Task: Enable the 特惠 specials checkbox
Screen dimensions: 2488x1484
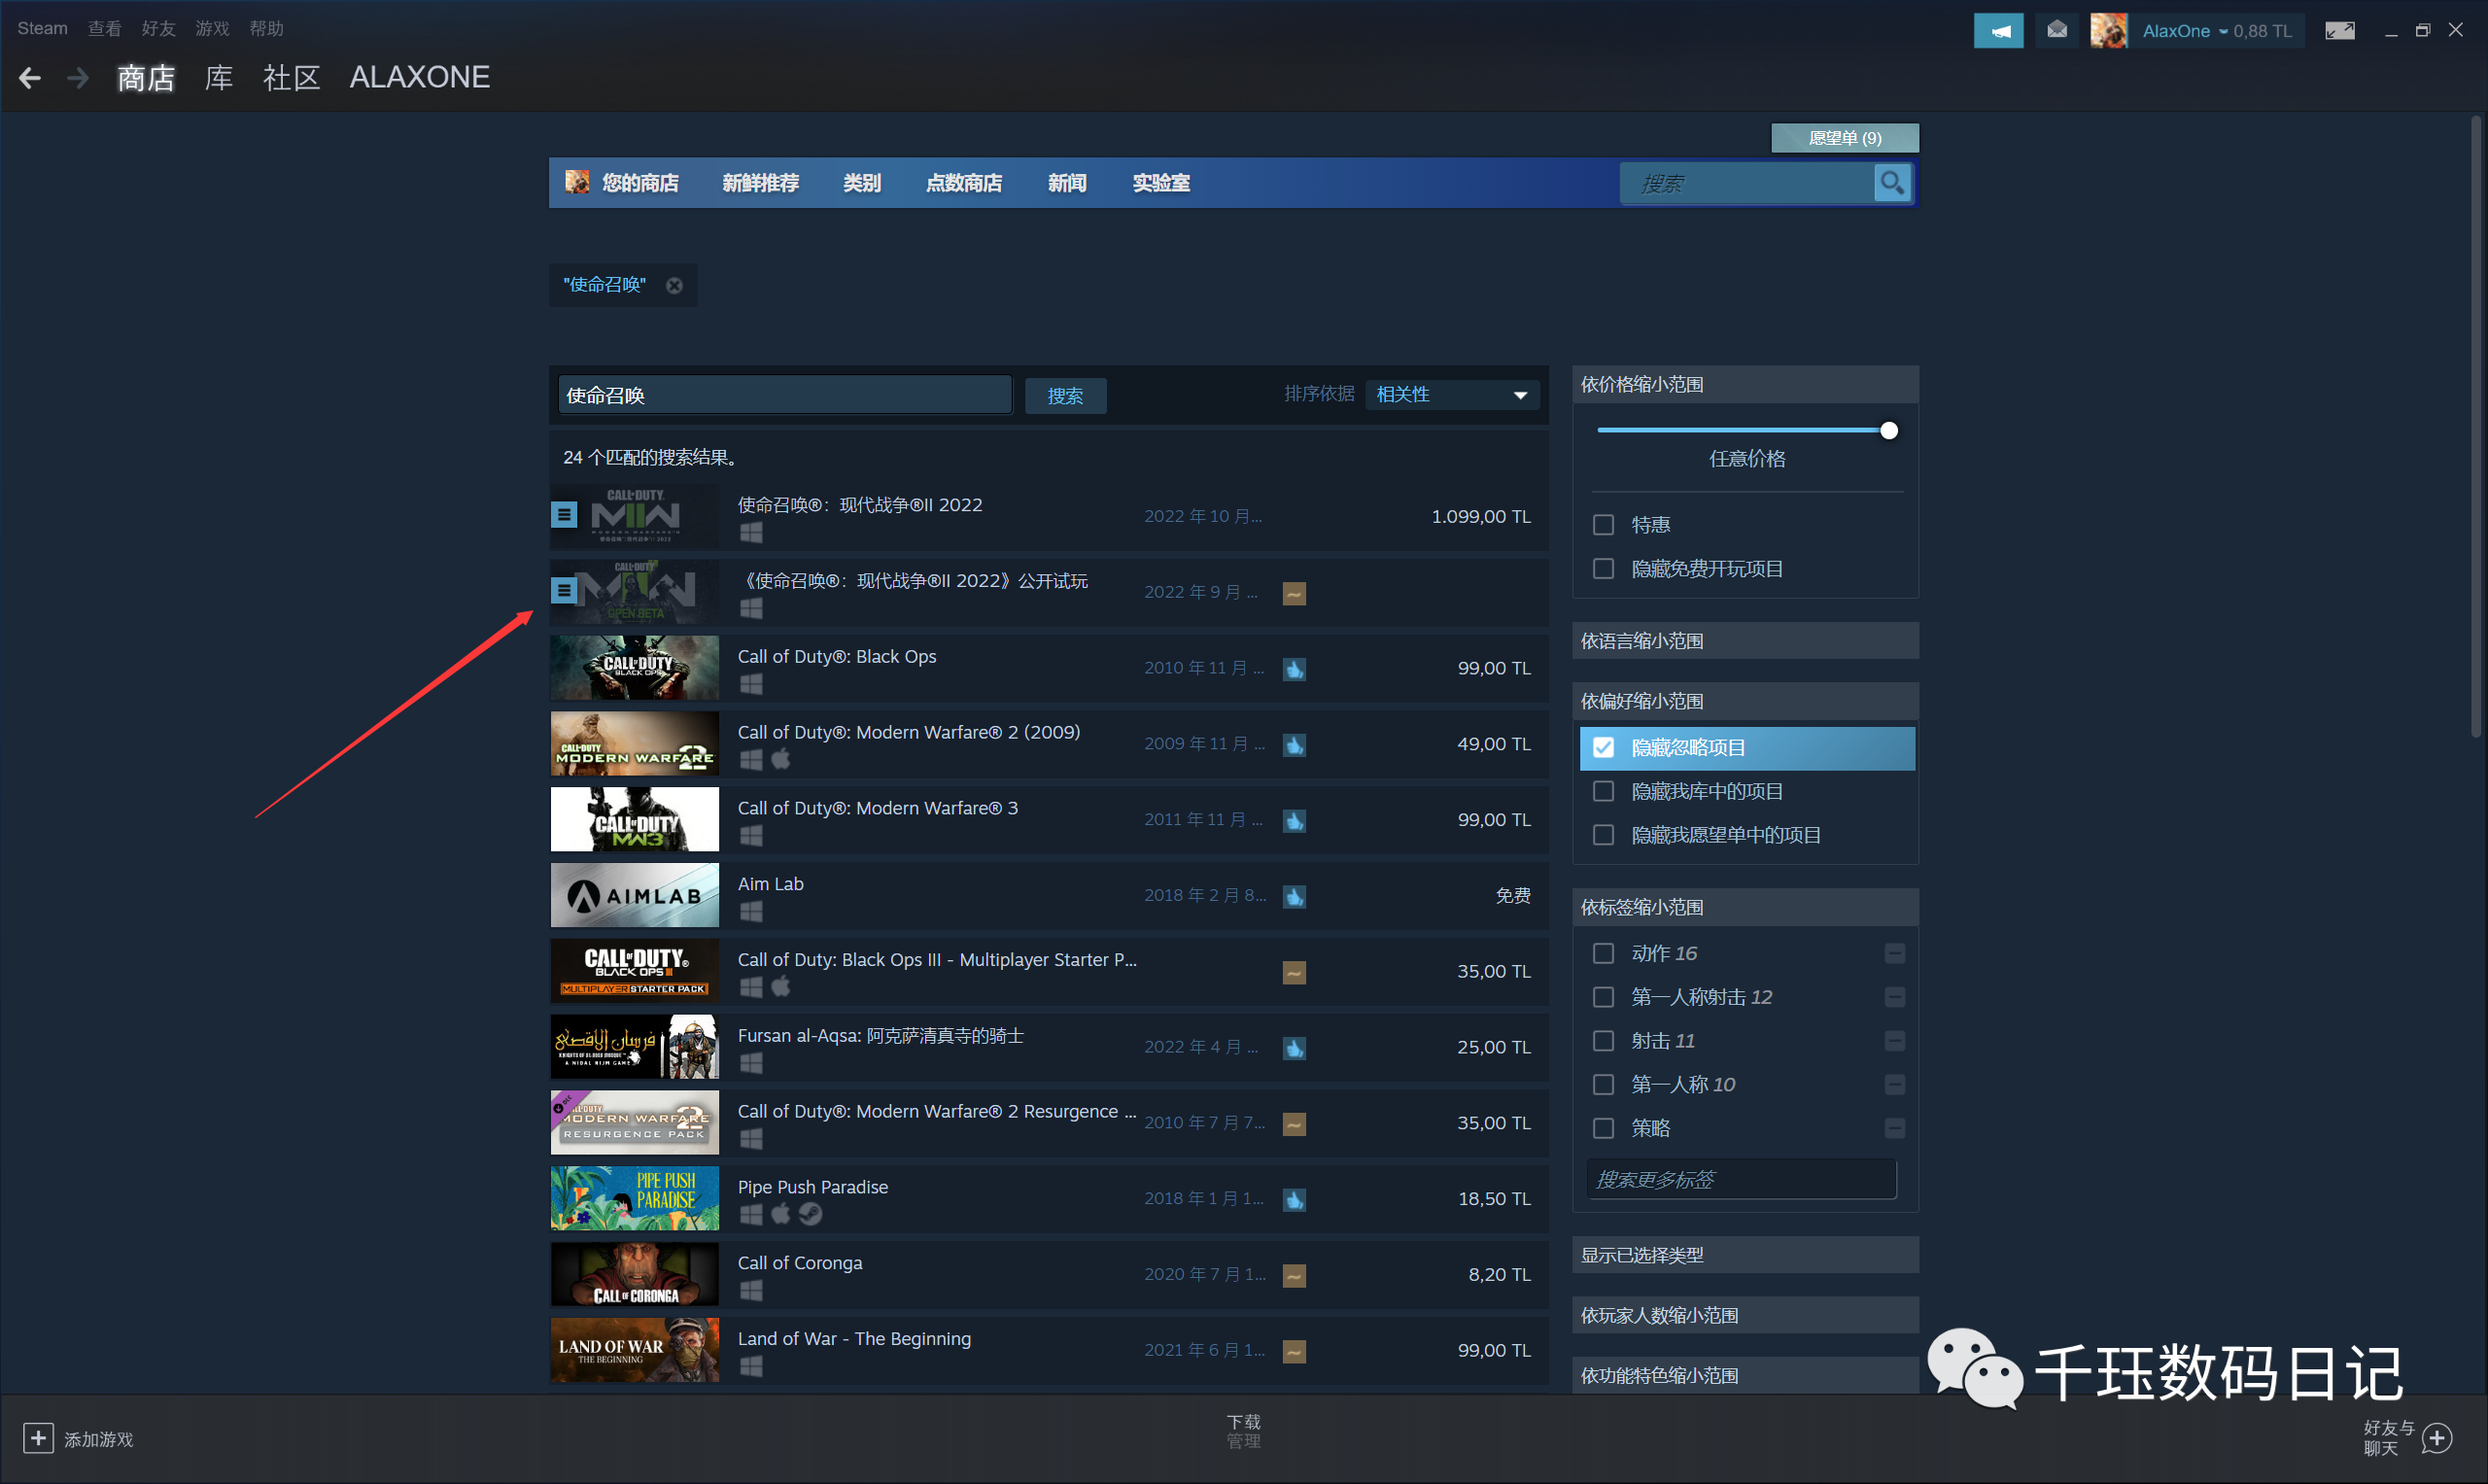Action: pos(1603,525)
